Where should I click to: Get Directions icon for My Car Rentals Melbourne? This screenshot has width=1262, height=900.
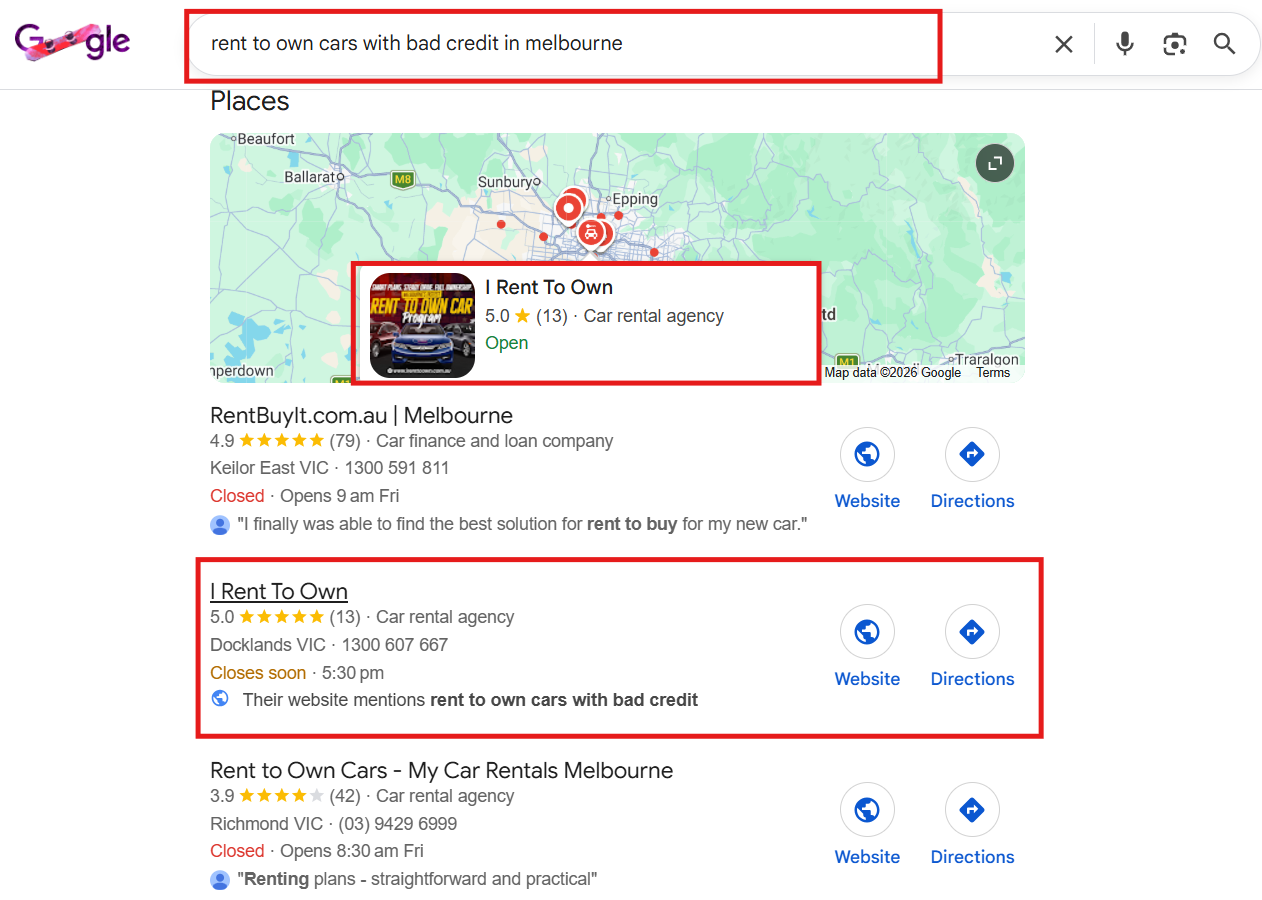[972, 810]
